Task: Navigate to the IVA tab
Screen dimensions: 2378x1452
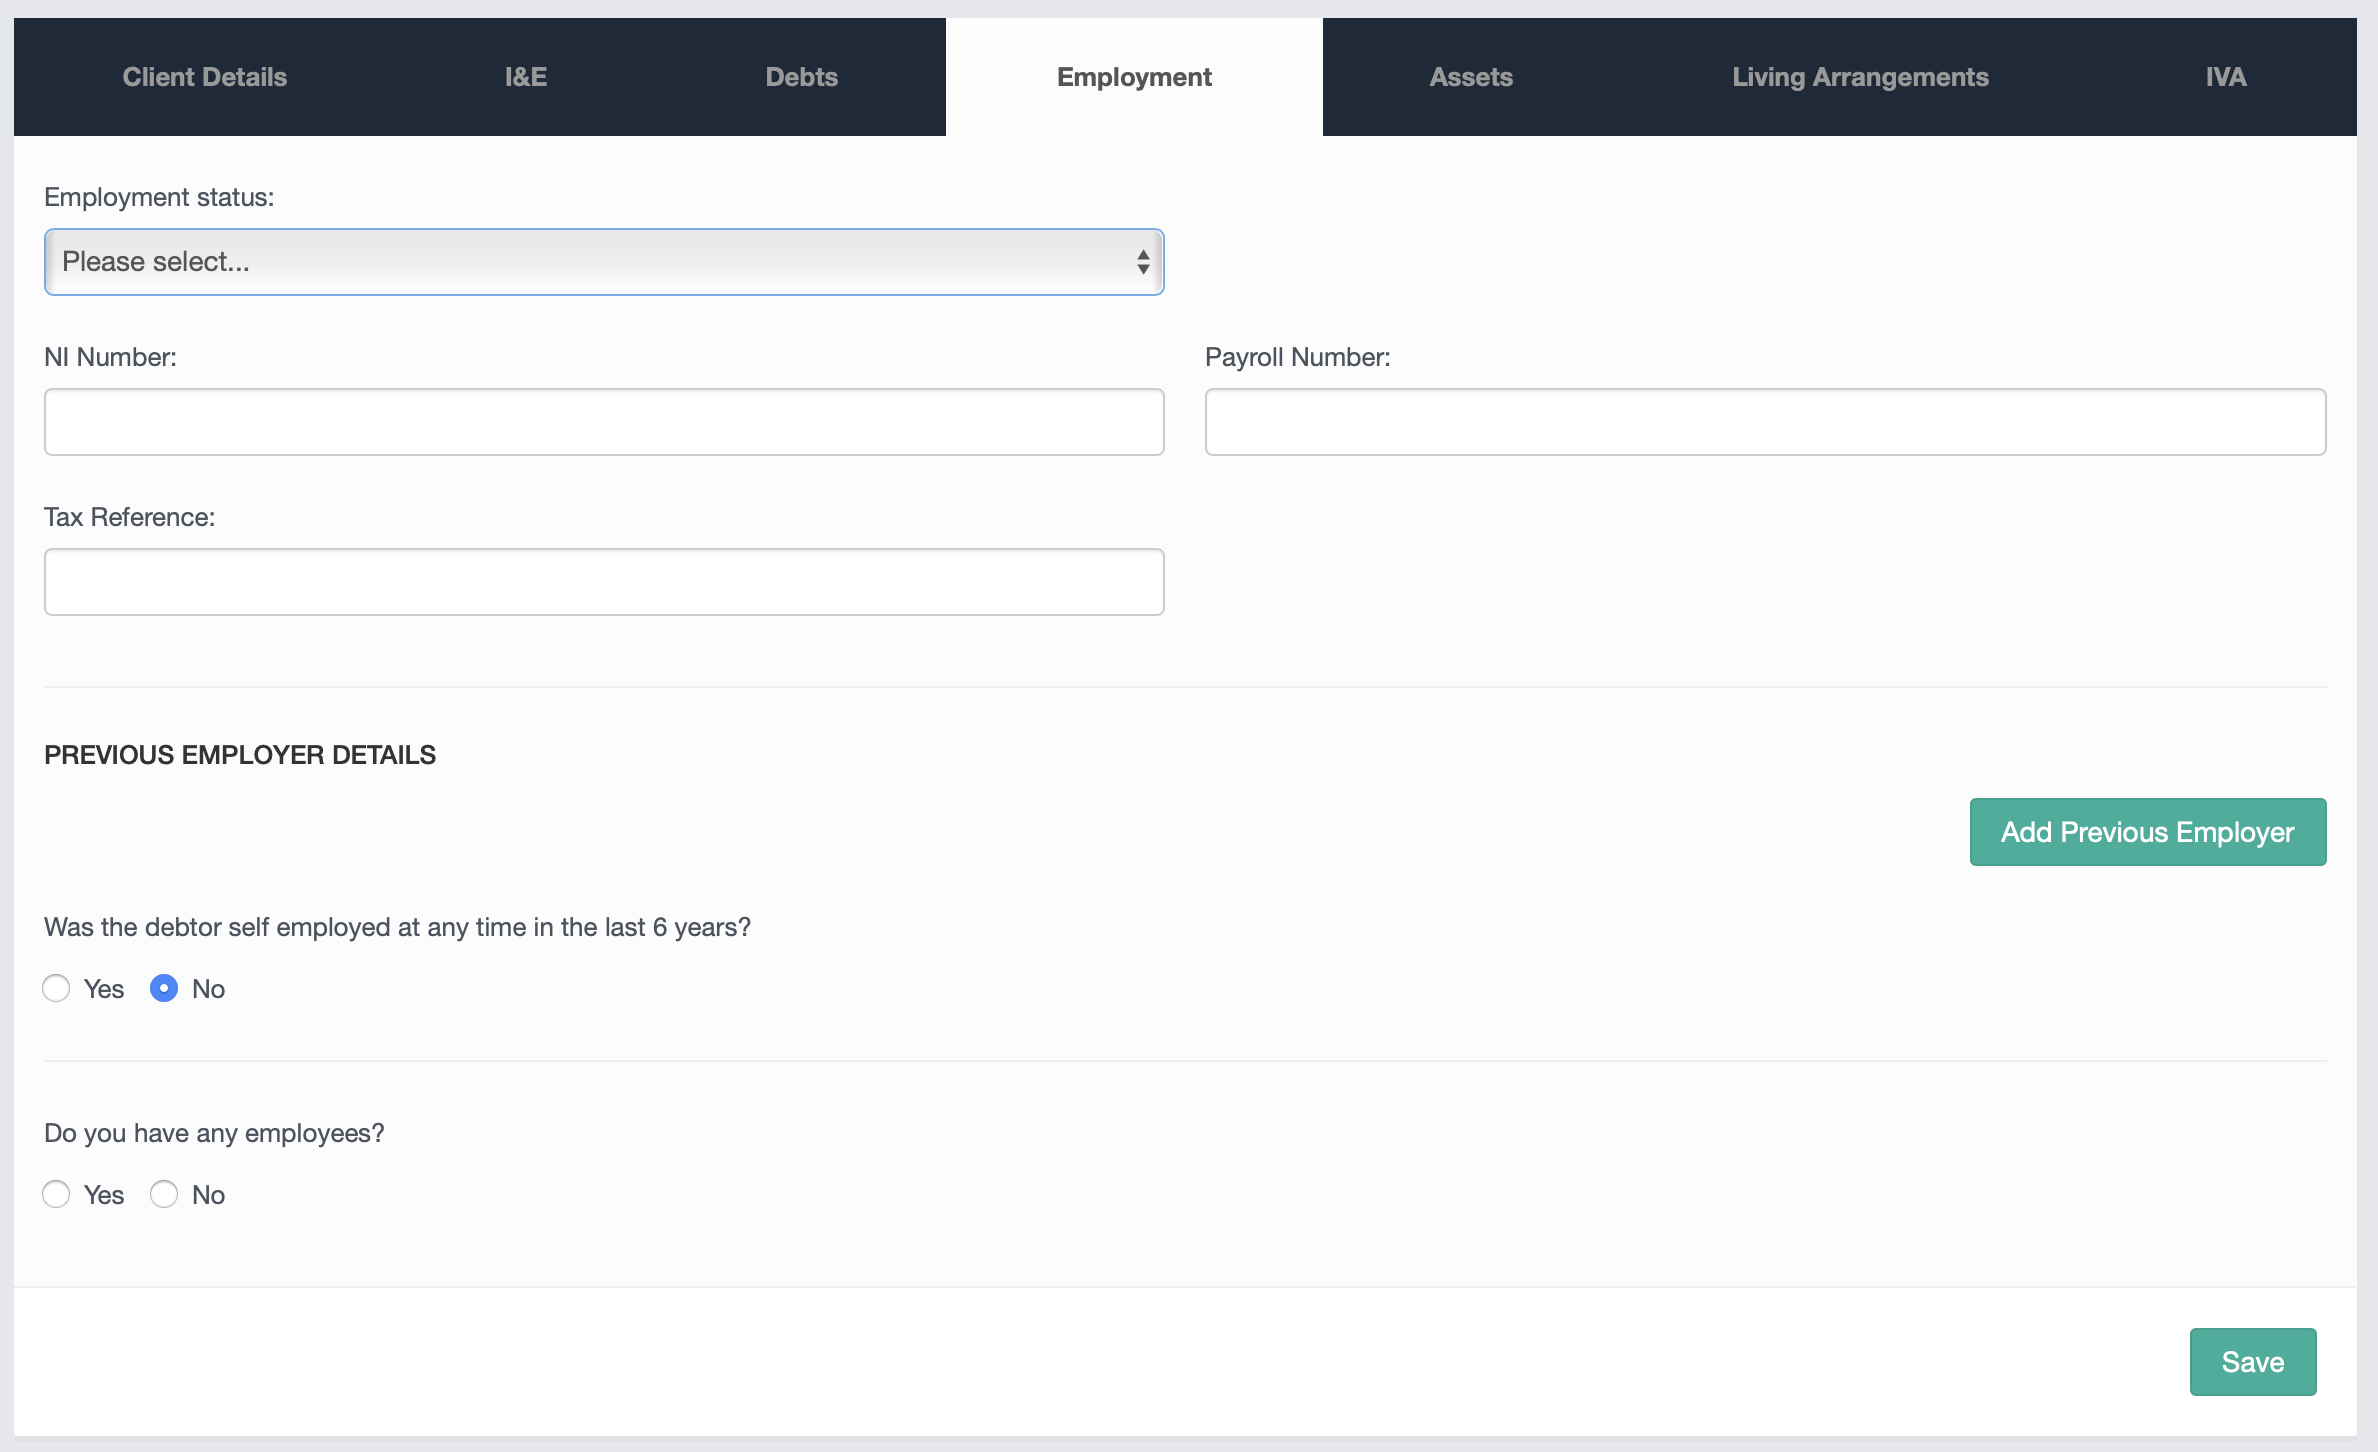Action: pos(2225,77)
